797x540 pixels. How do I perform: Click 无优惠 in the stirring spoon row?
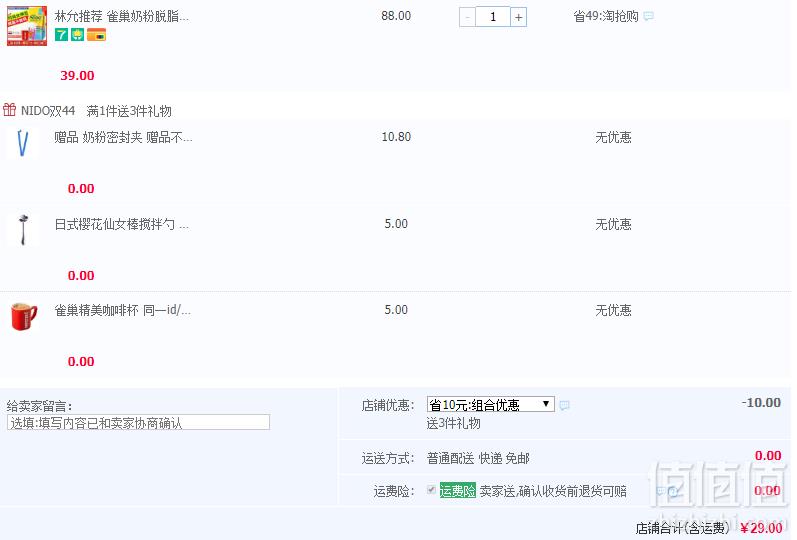[x=613, y=224]
